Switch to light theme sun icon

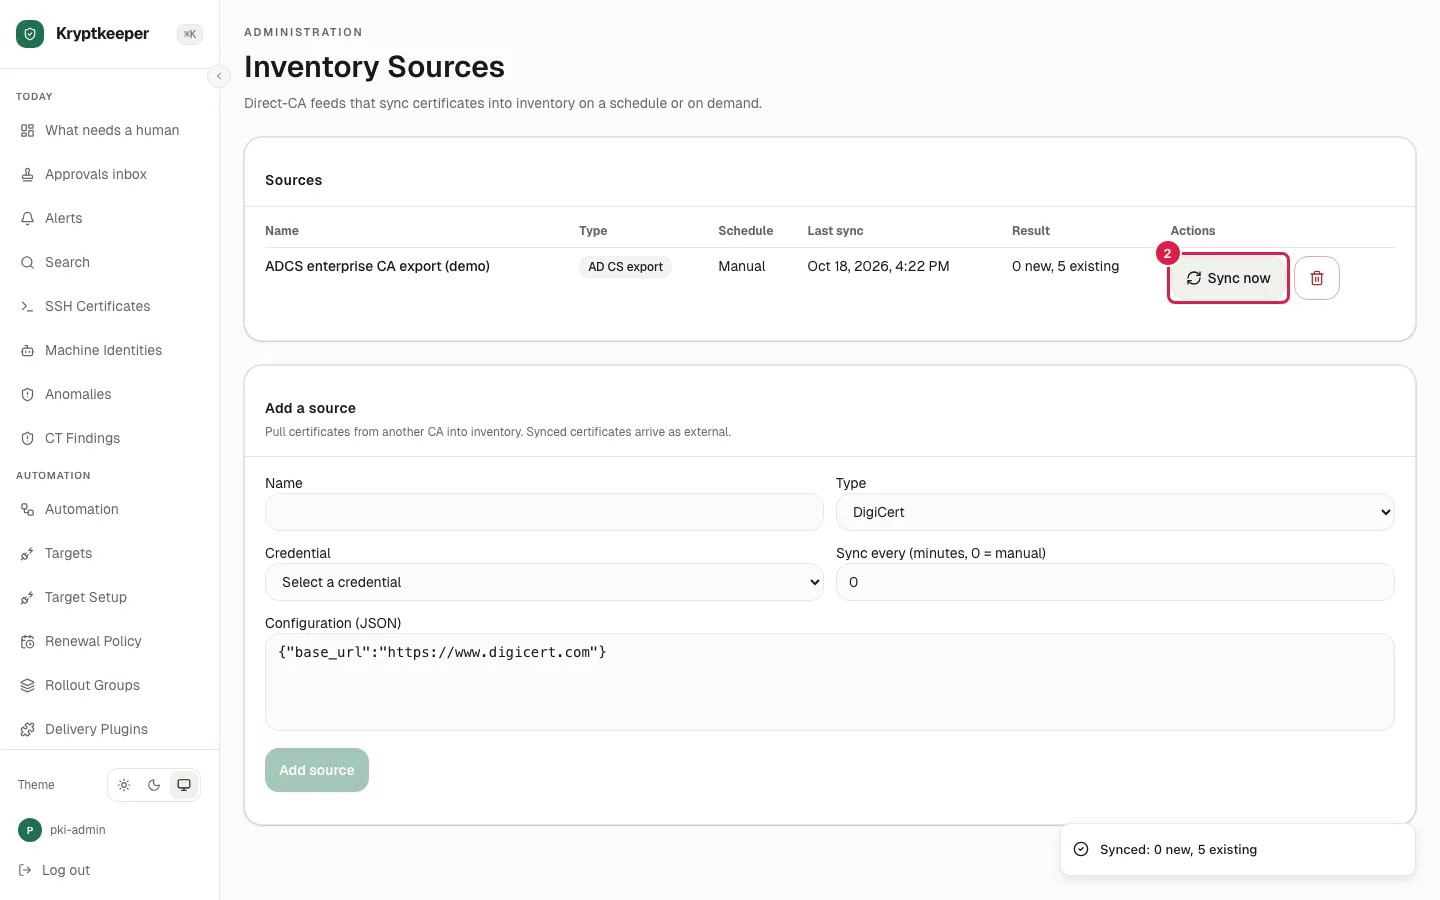pyautogui.click(x=124, y=785)
